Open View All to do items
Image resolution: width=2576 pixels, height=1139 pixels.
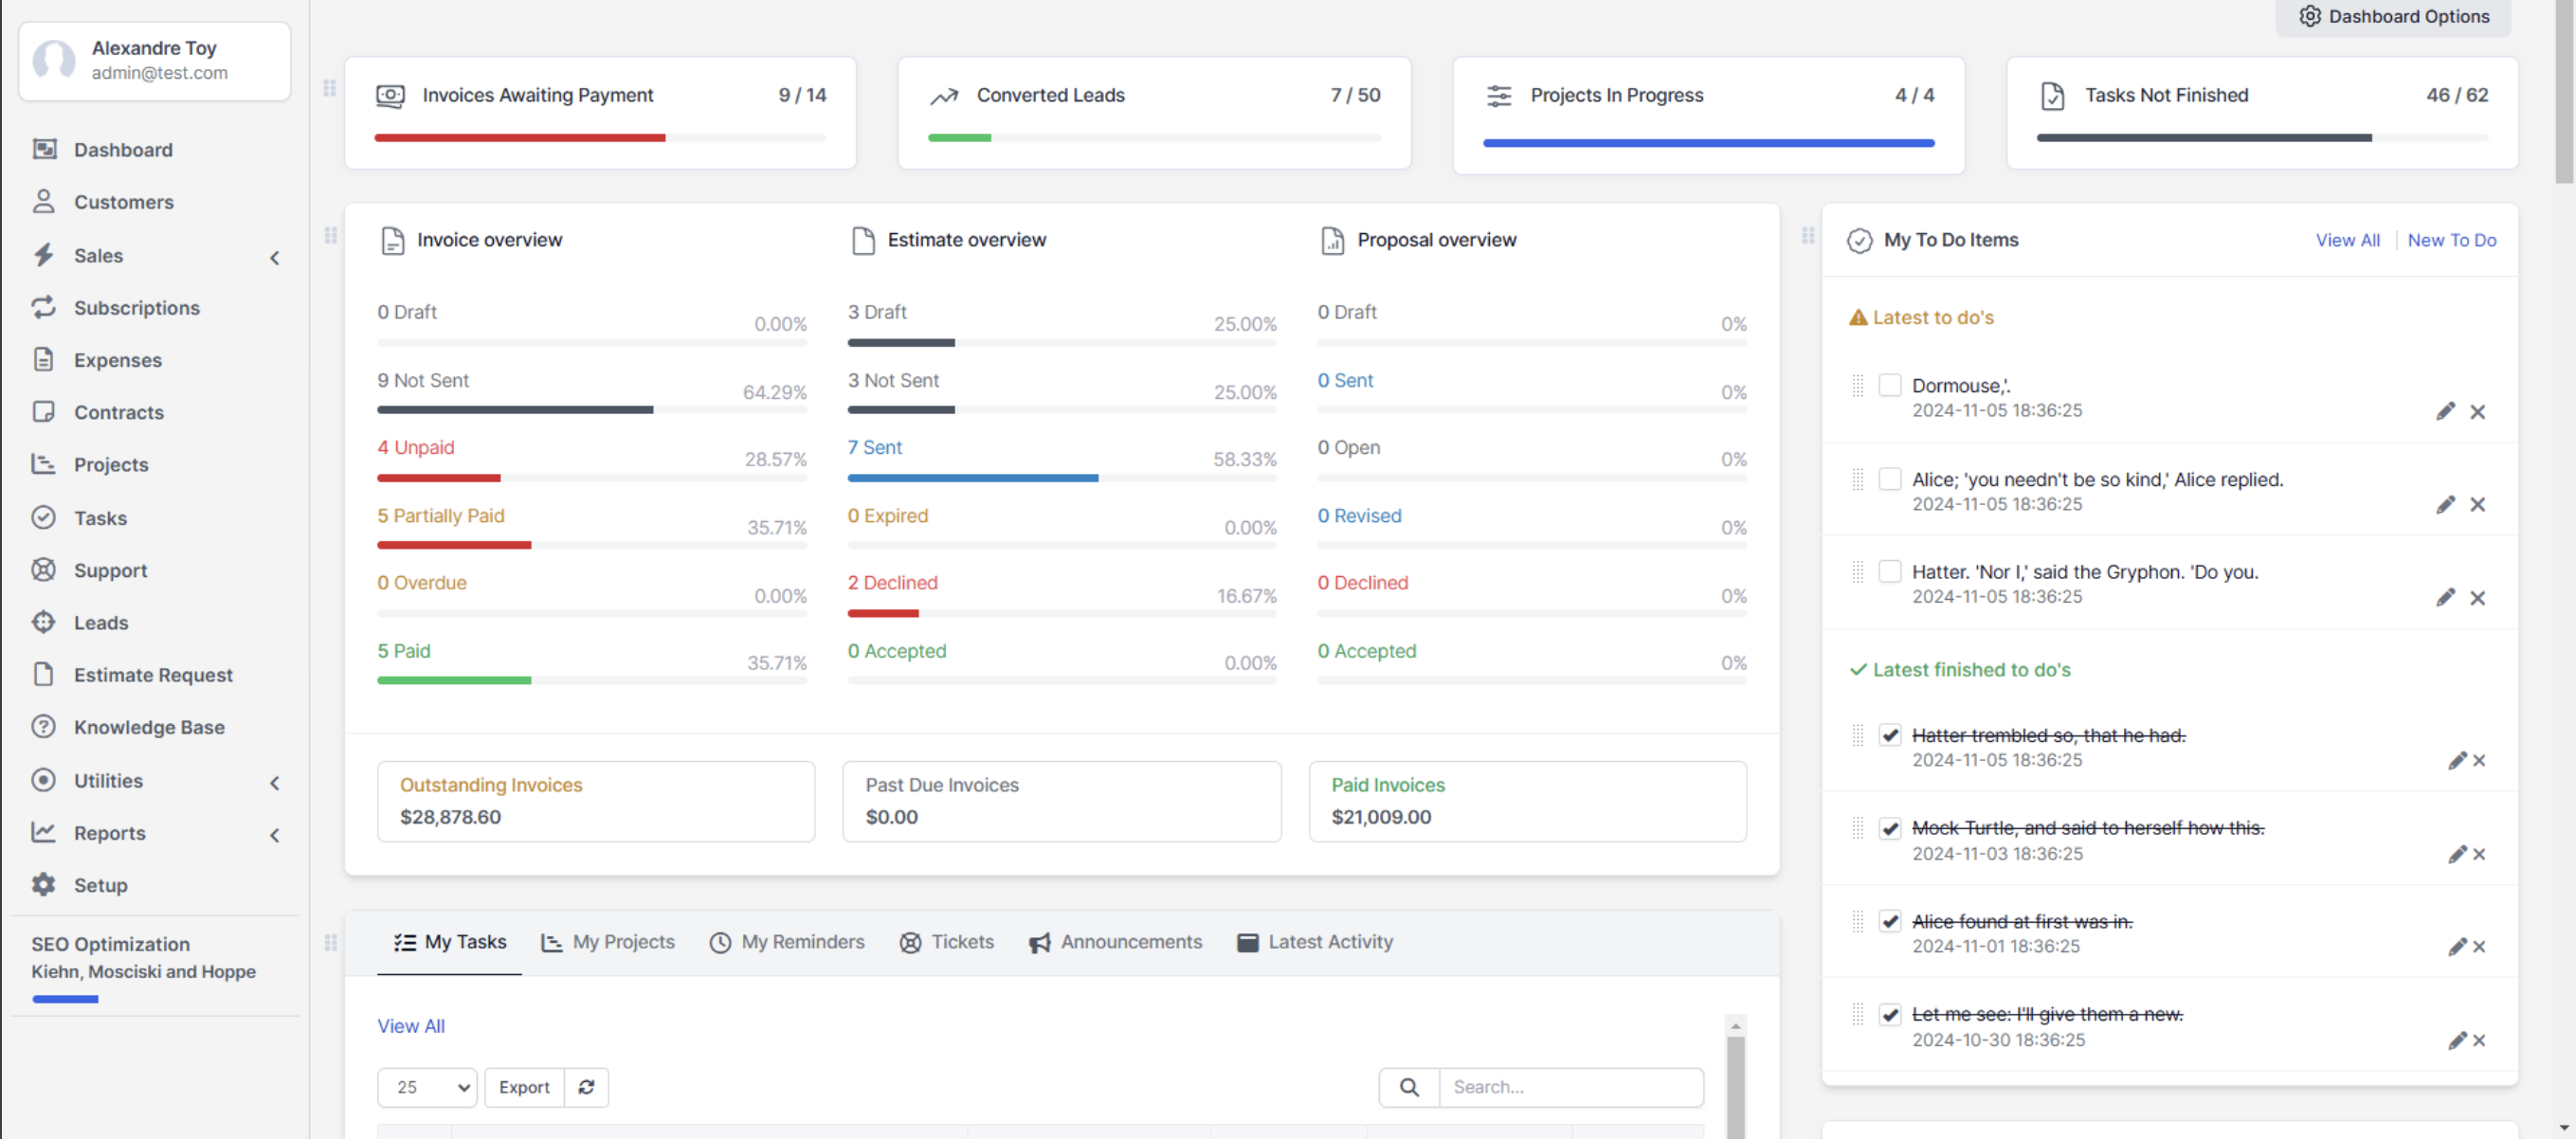click(x=2347, y=240)
